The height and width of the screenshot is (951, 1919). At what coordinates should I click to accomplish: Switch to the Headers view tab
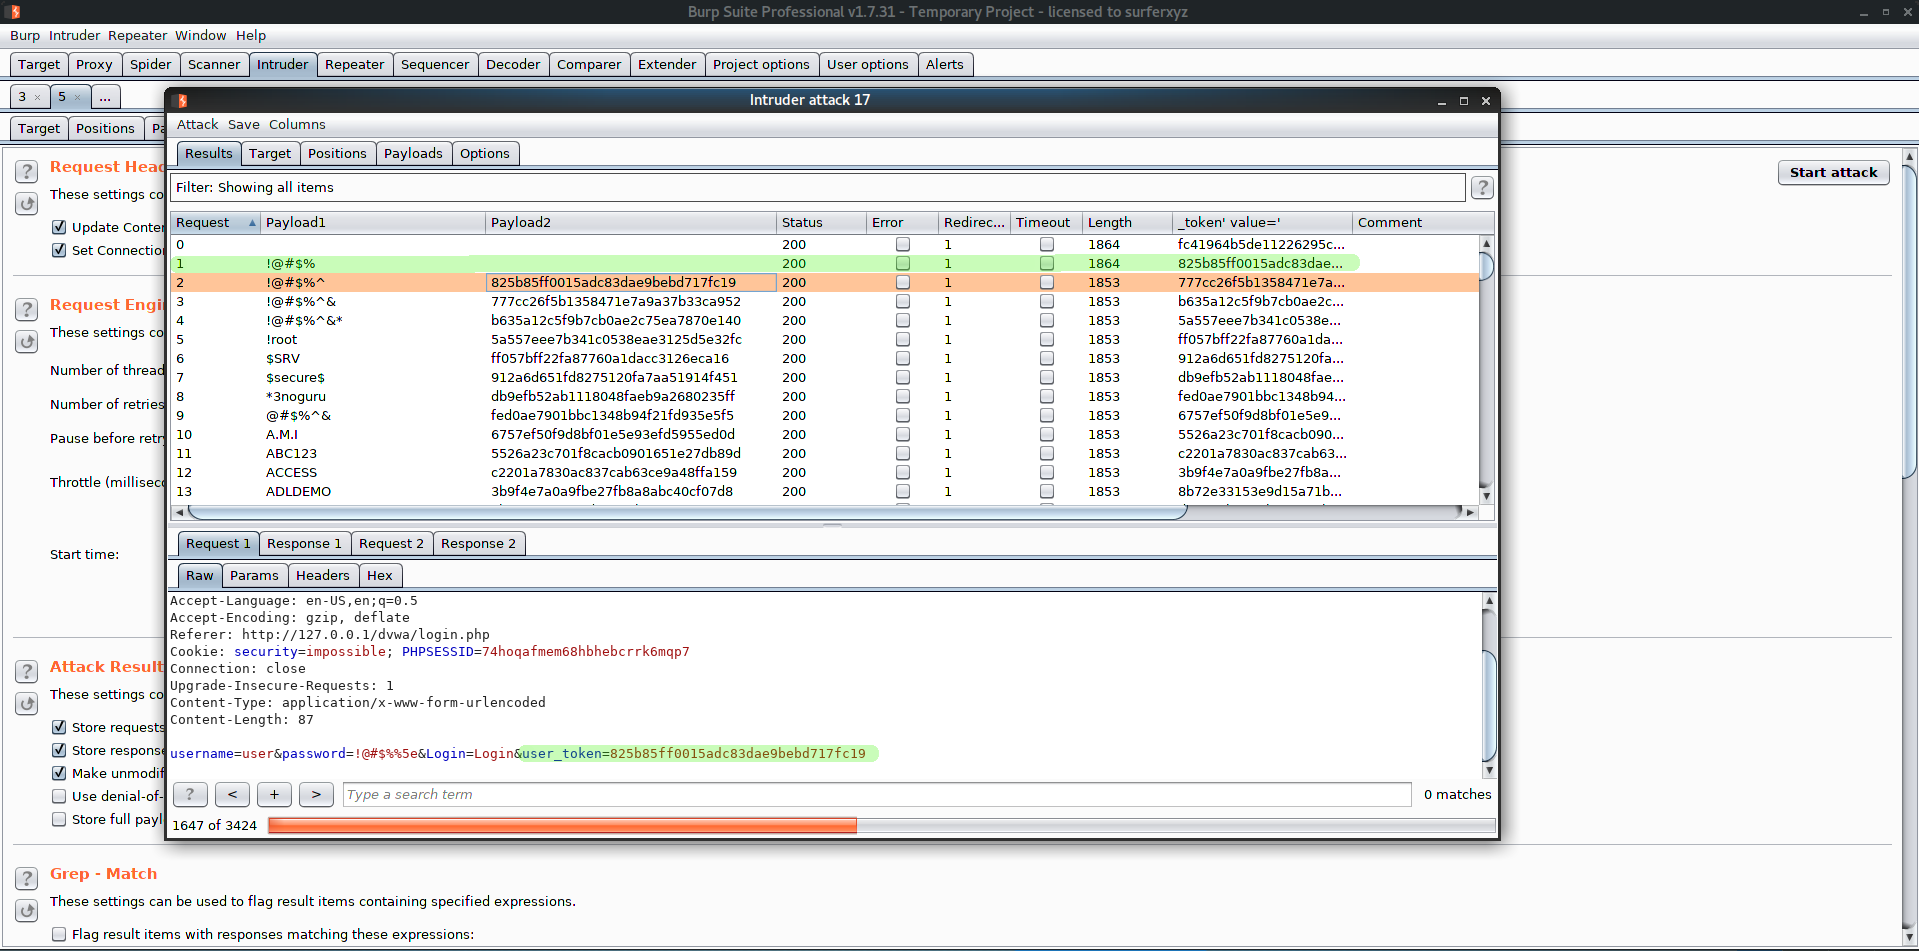pyautogui.click(x=323, y=575)
